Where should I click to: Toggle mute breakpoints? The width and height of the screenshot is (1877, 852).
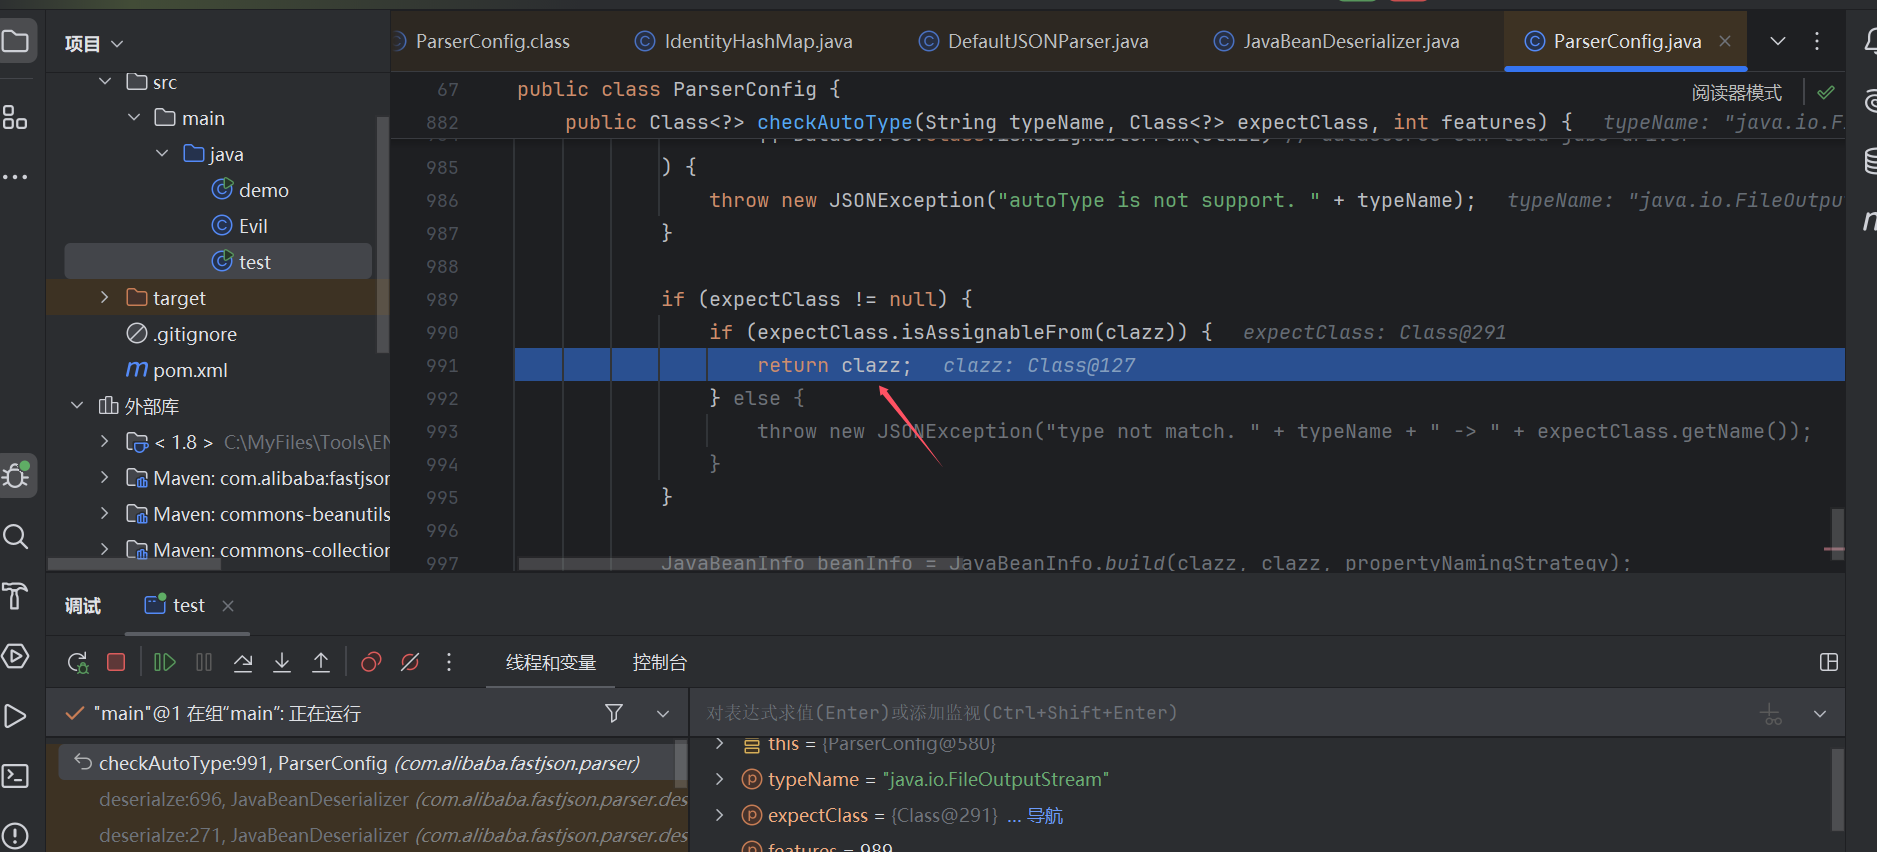point(410,662)
